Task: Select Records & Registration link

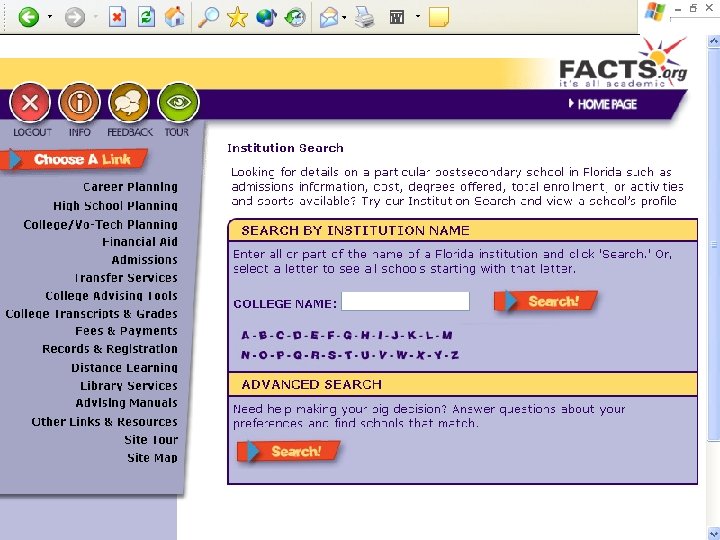Action: pyautogui.click(x=110, y=349)
